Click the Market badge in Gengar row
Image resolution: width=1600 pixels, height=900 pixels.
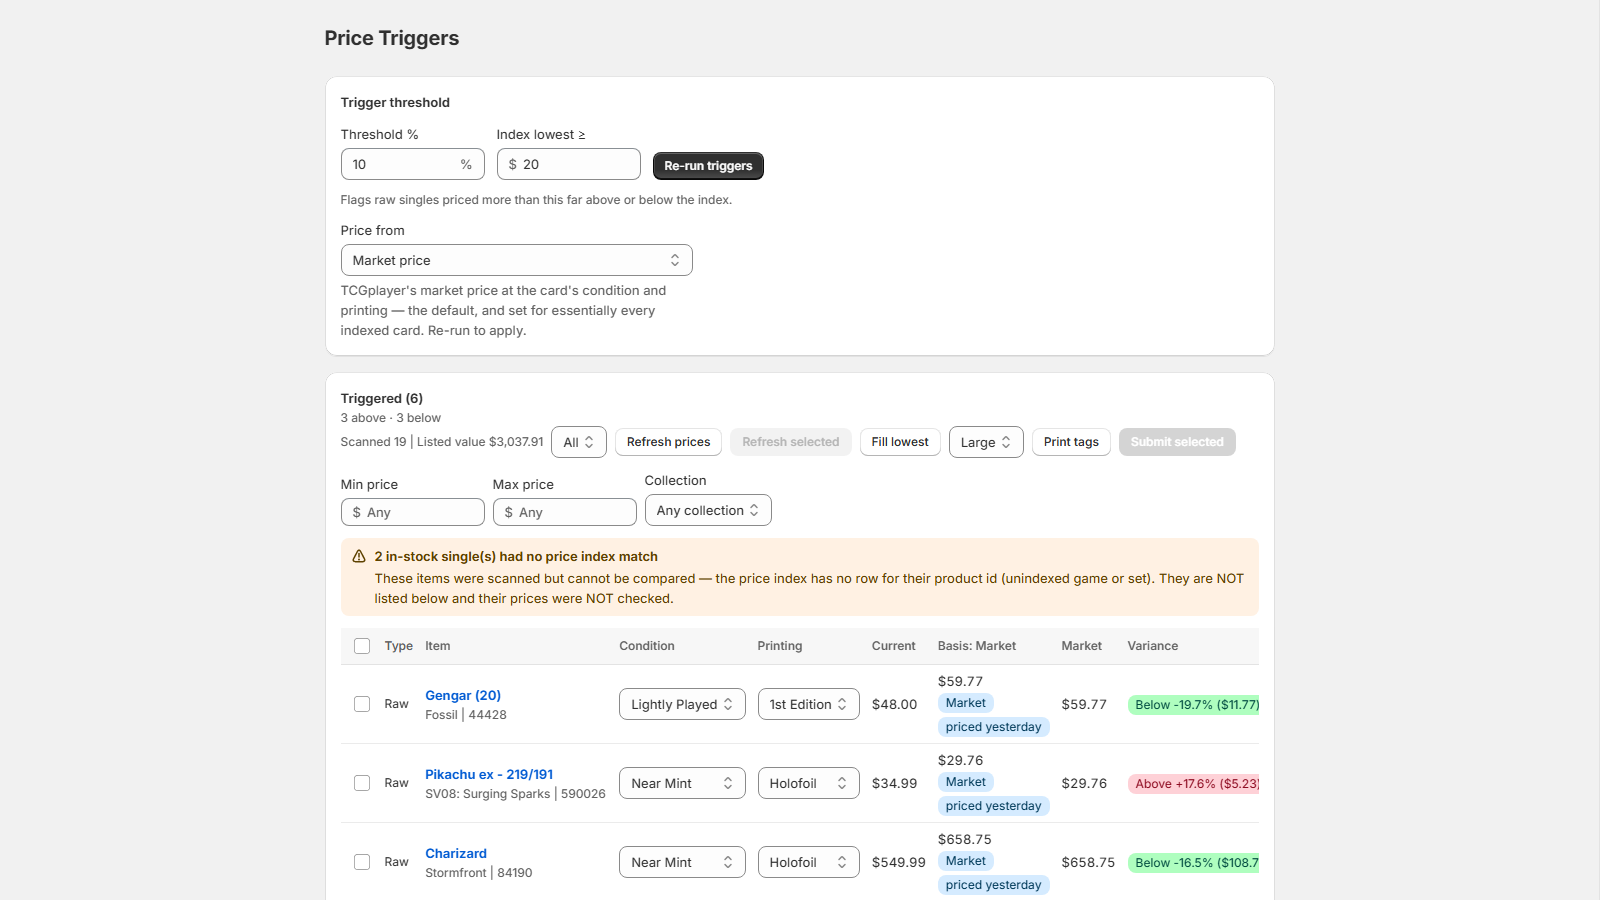coord(965,703)
